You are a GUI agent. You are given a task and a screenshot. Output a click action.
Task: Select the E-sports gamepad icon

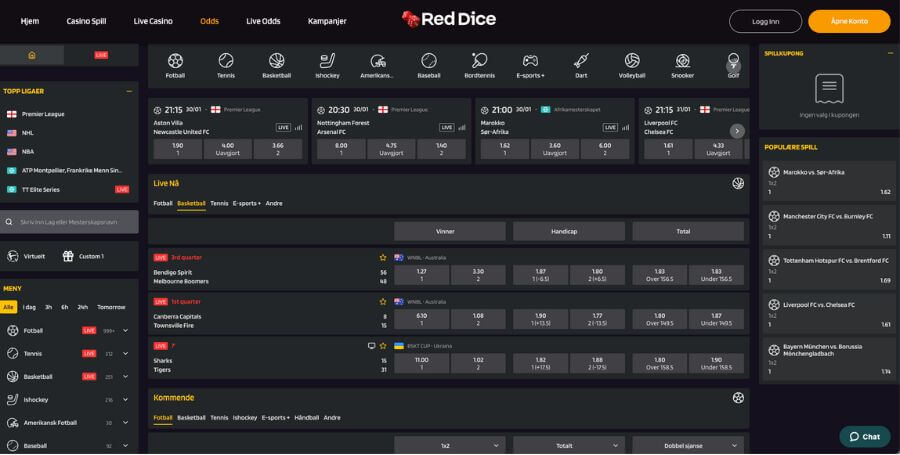(x=530, y=60)
